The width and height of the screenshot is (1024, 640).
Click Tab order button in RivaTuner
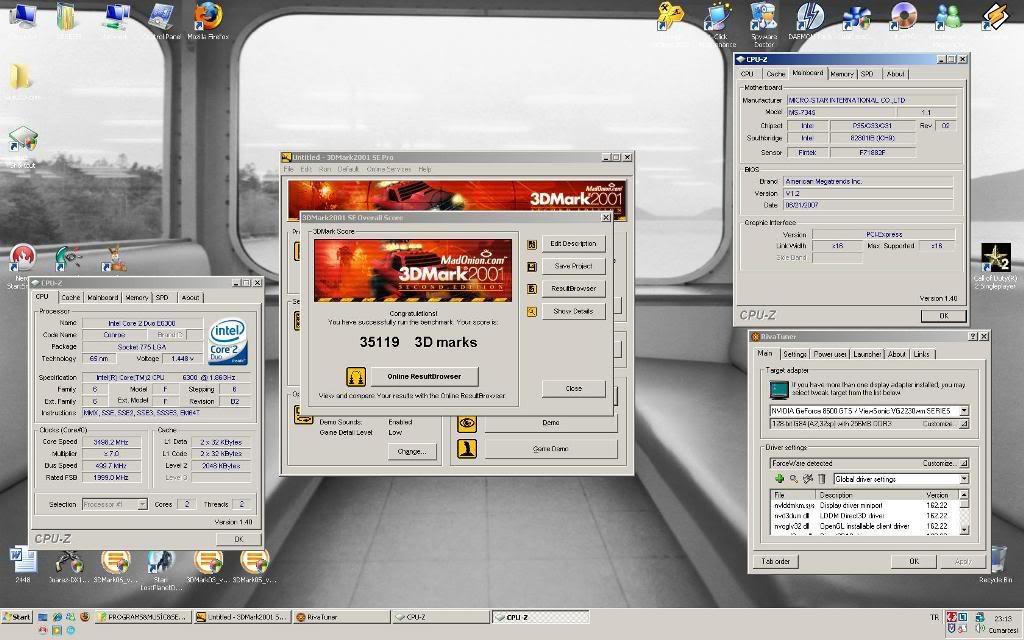(776, 562)
